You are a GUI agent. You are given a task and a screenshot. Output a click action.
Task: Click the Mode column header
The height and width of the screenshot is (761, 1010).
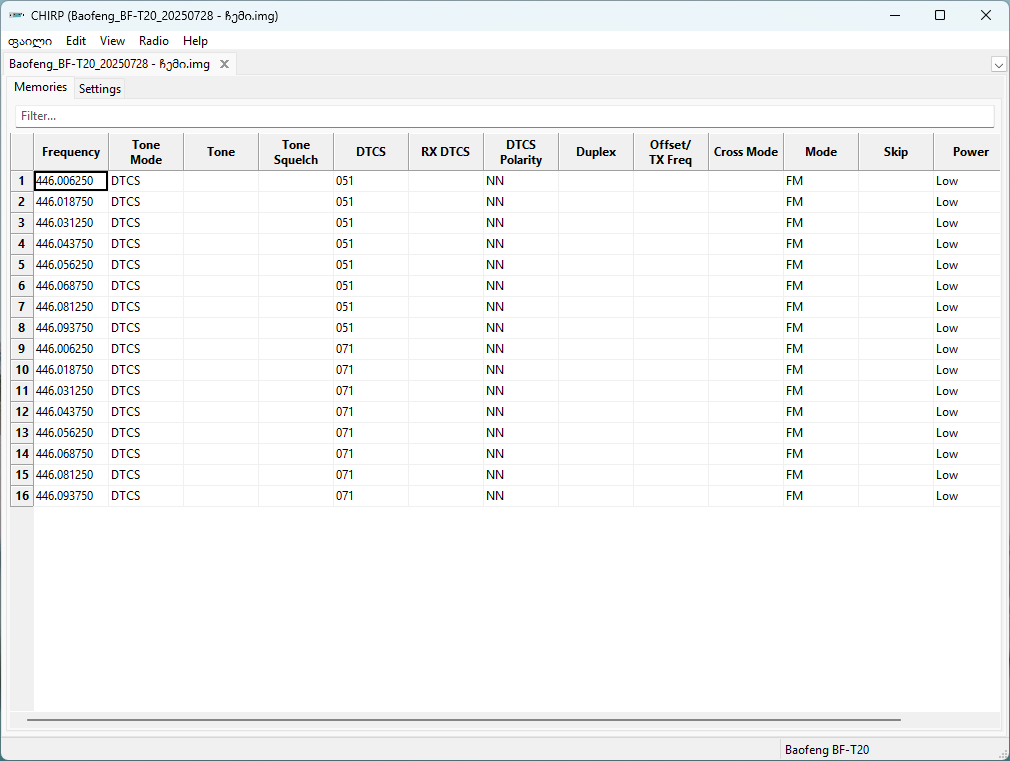821,152
